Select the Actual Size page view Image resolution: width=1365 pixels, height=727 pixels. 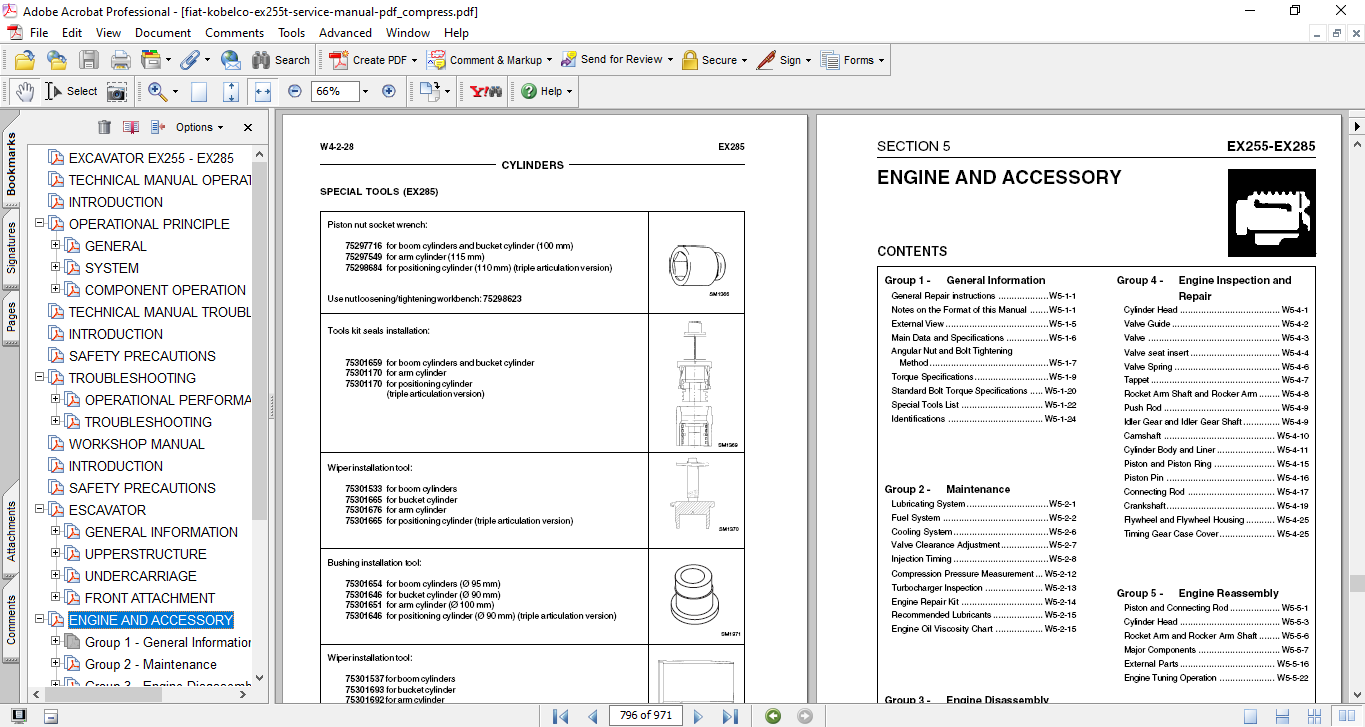tap(199, 91)
